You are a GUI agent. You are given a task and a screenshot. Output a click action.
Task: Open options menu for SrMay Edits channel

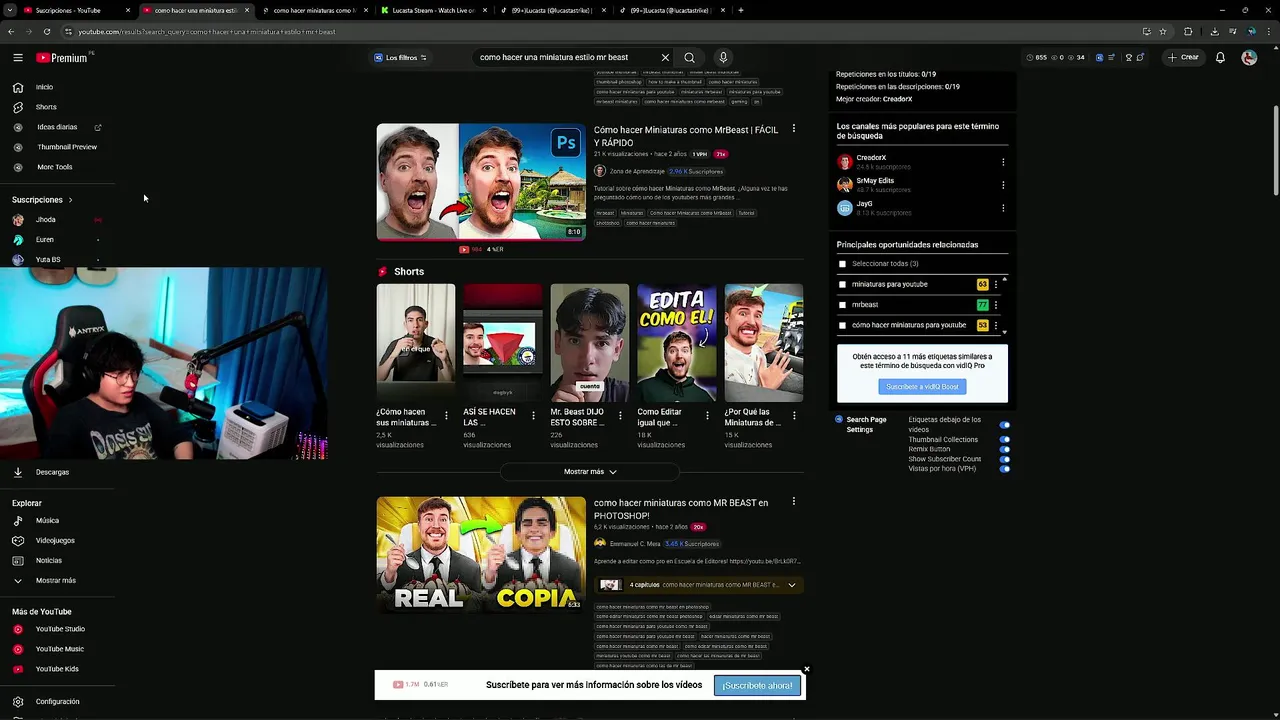pos(1003,185)
